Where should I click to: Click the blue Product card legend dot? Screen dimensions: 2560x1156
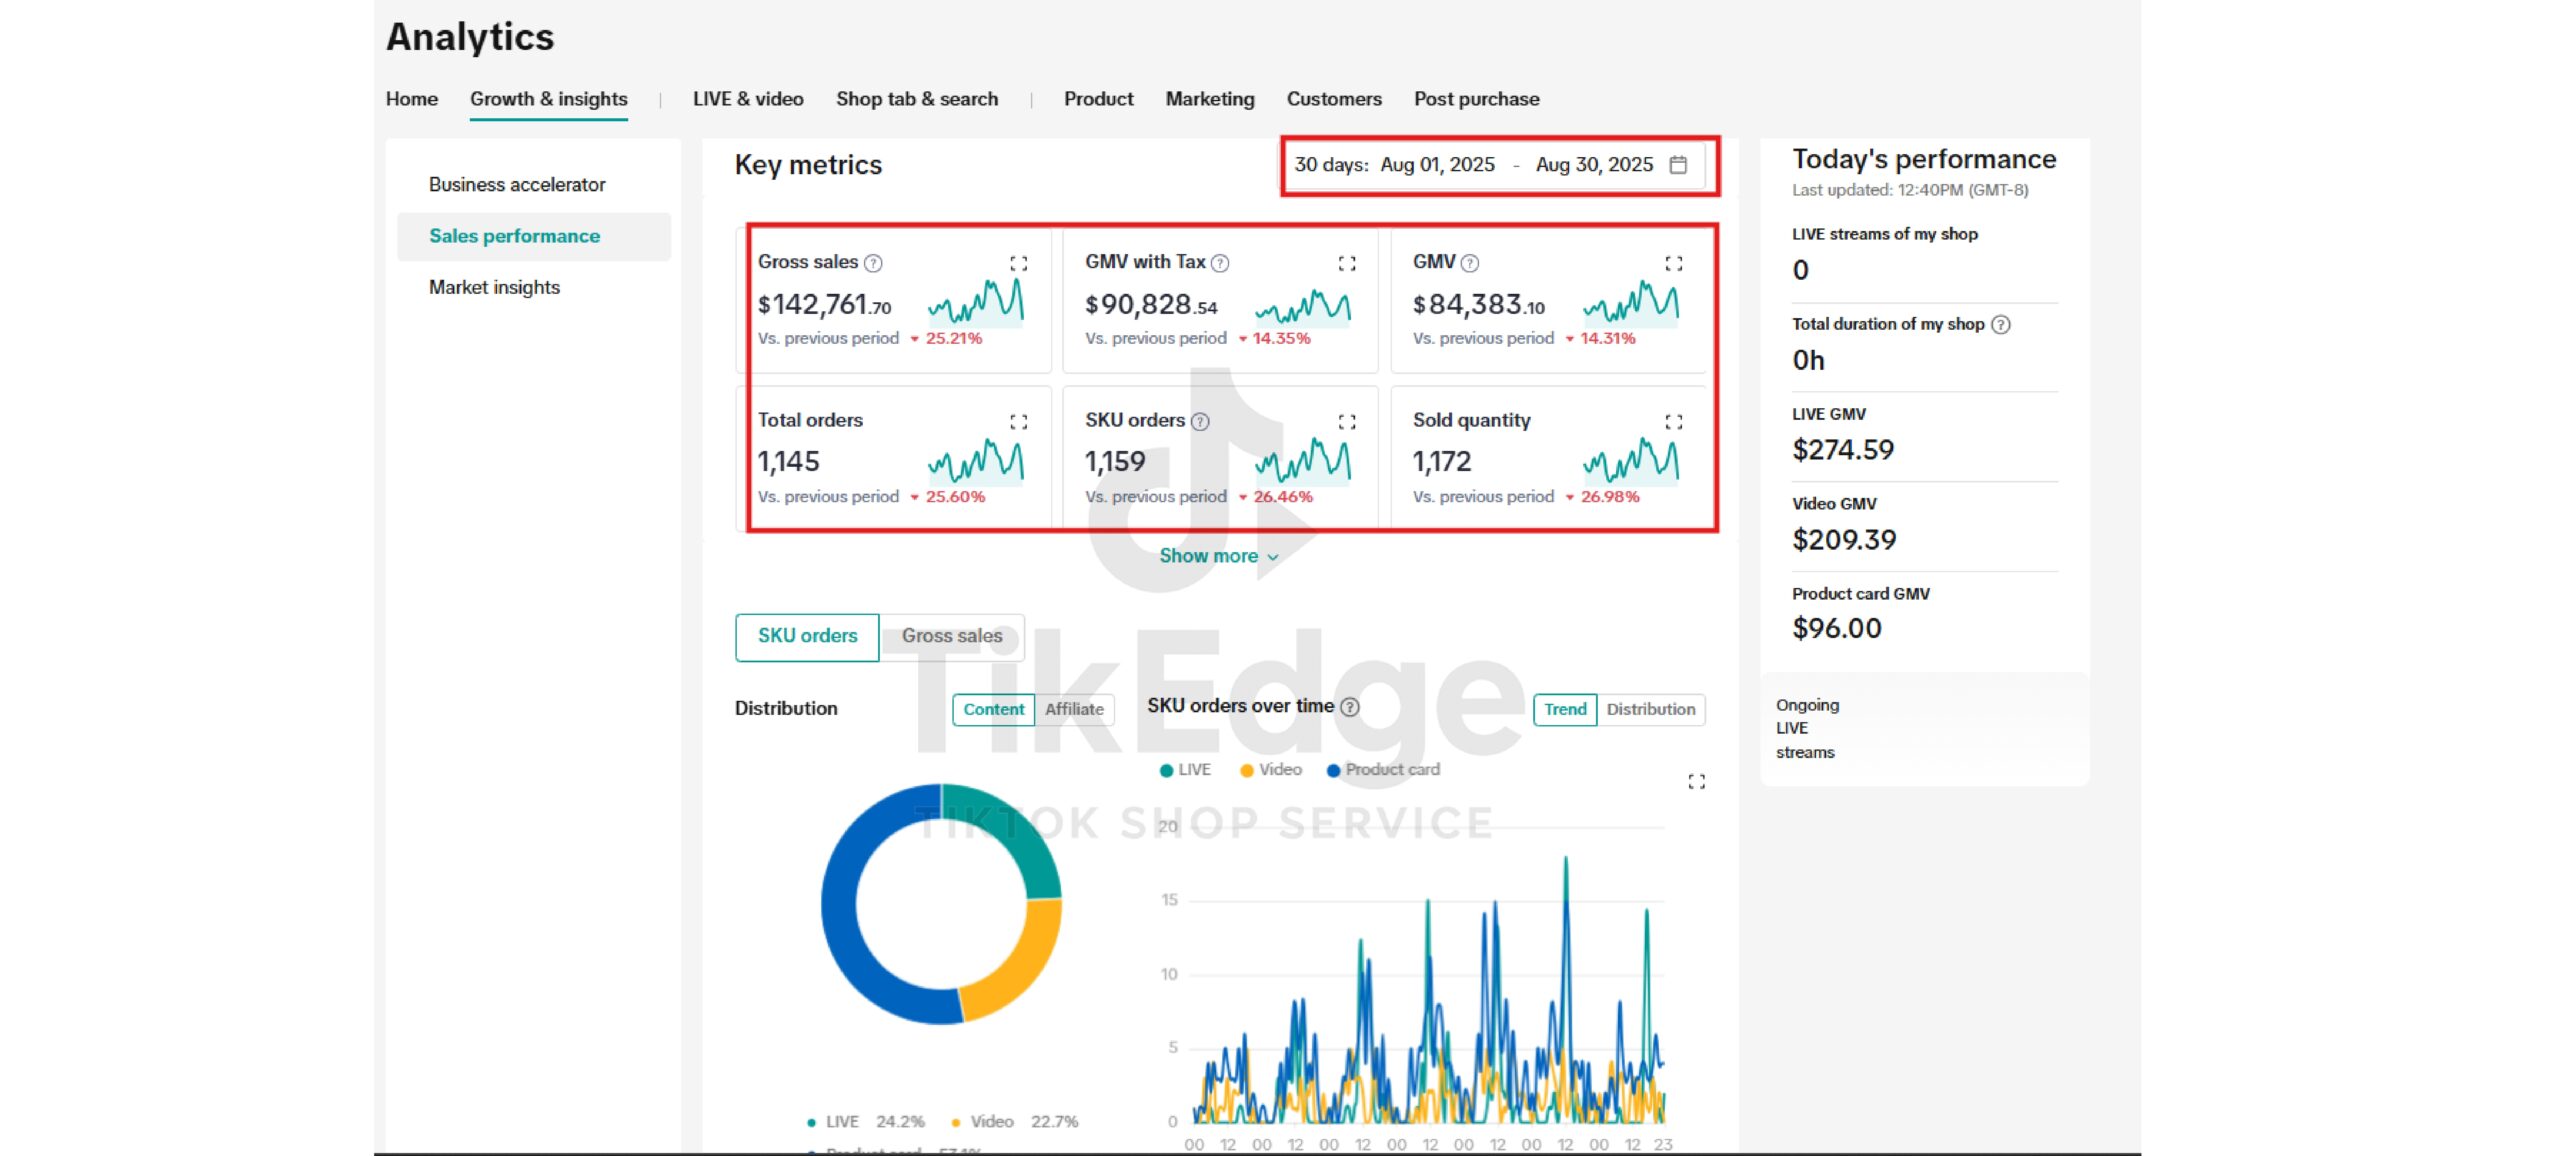coord(1333,770)
